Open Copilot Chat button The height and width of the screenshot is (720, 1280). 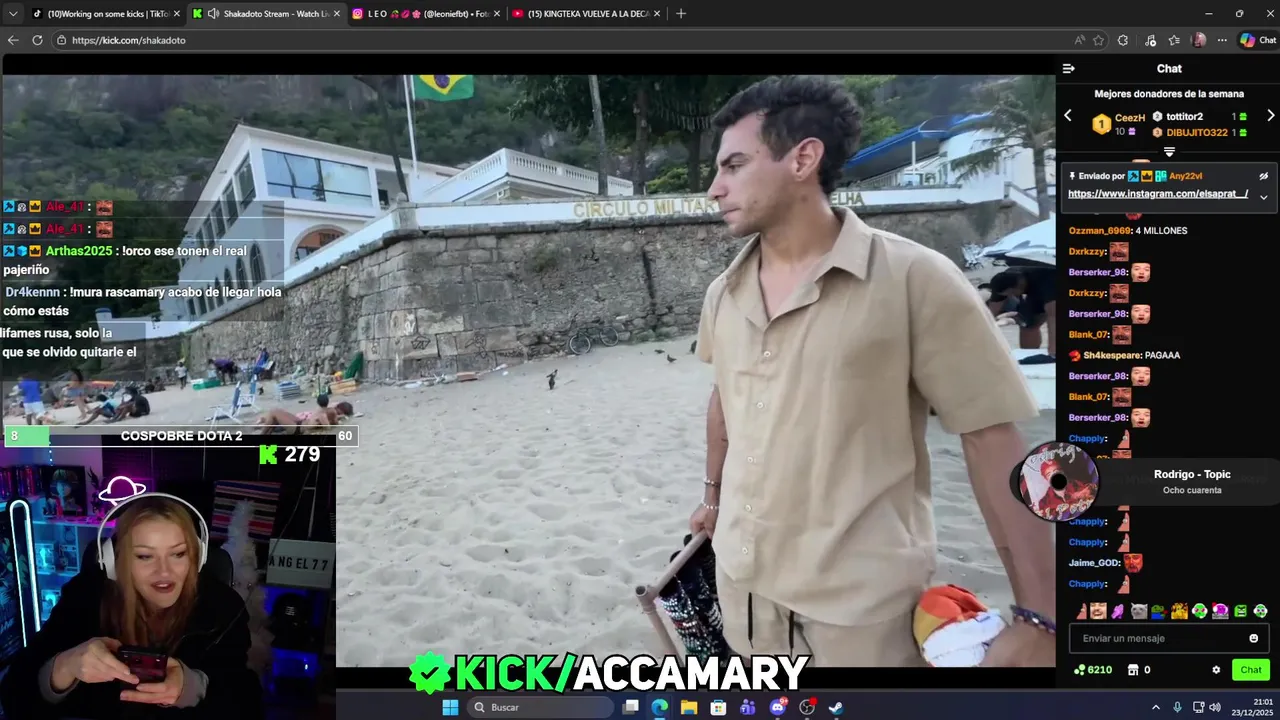pos(1258,40)
